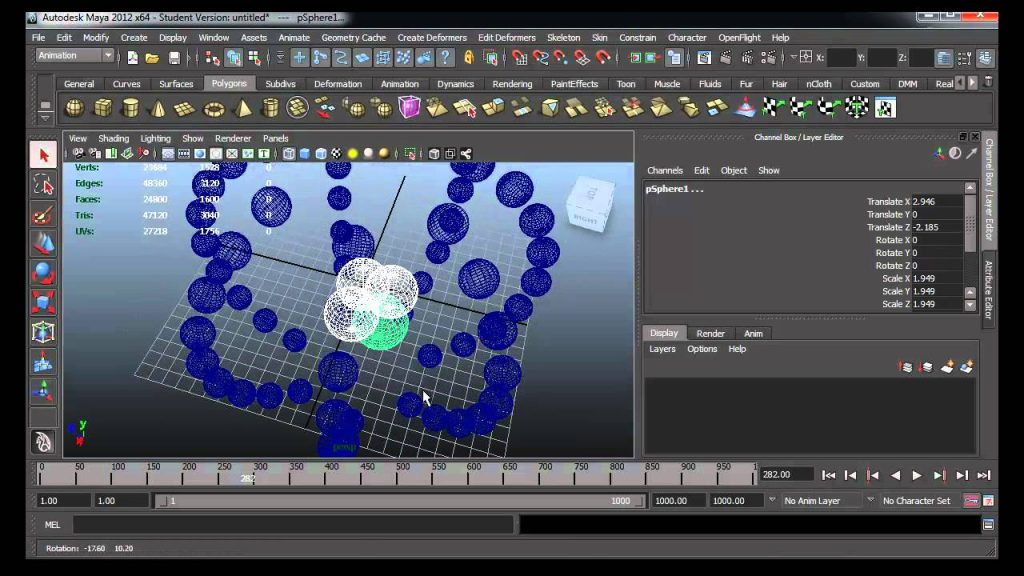Create a polygon cylinder from shelf
1024x576 pixels.
(131, 108)
